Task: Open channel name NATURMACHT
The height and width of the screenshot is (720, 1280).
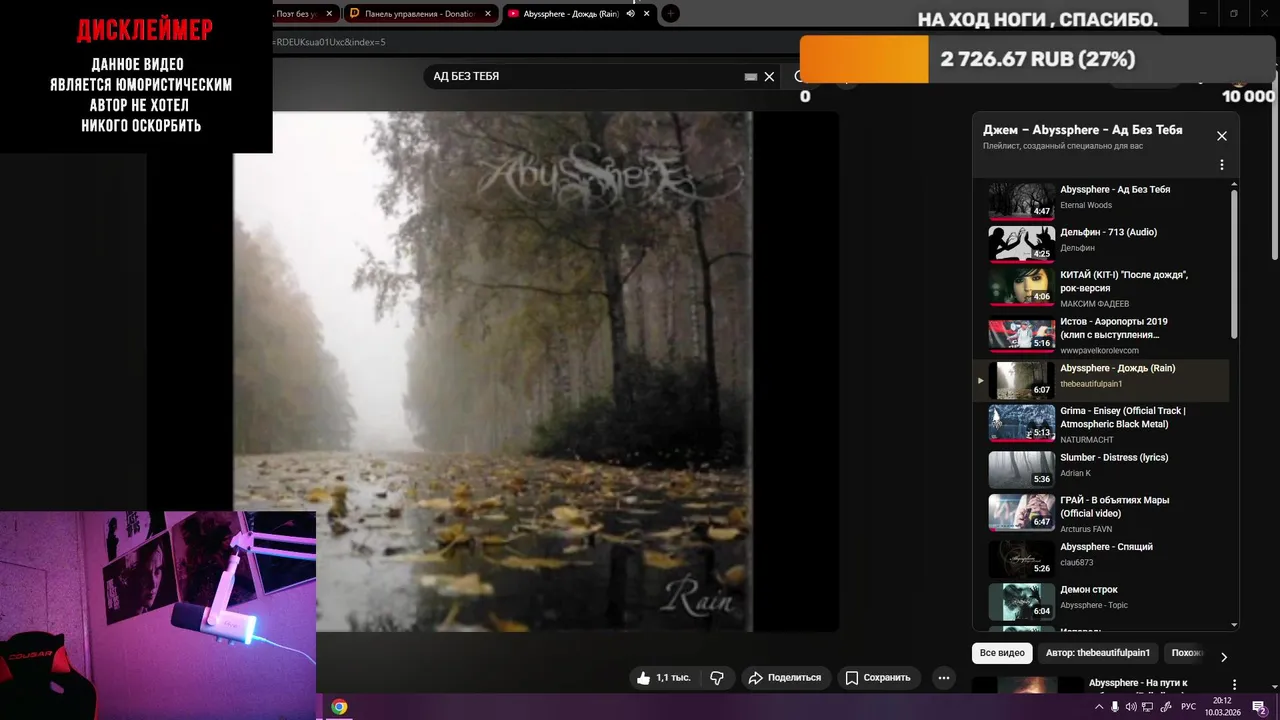Action: (1087, 440)
